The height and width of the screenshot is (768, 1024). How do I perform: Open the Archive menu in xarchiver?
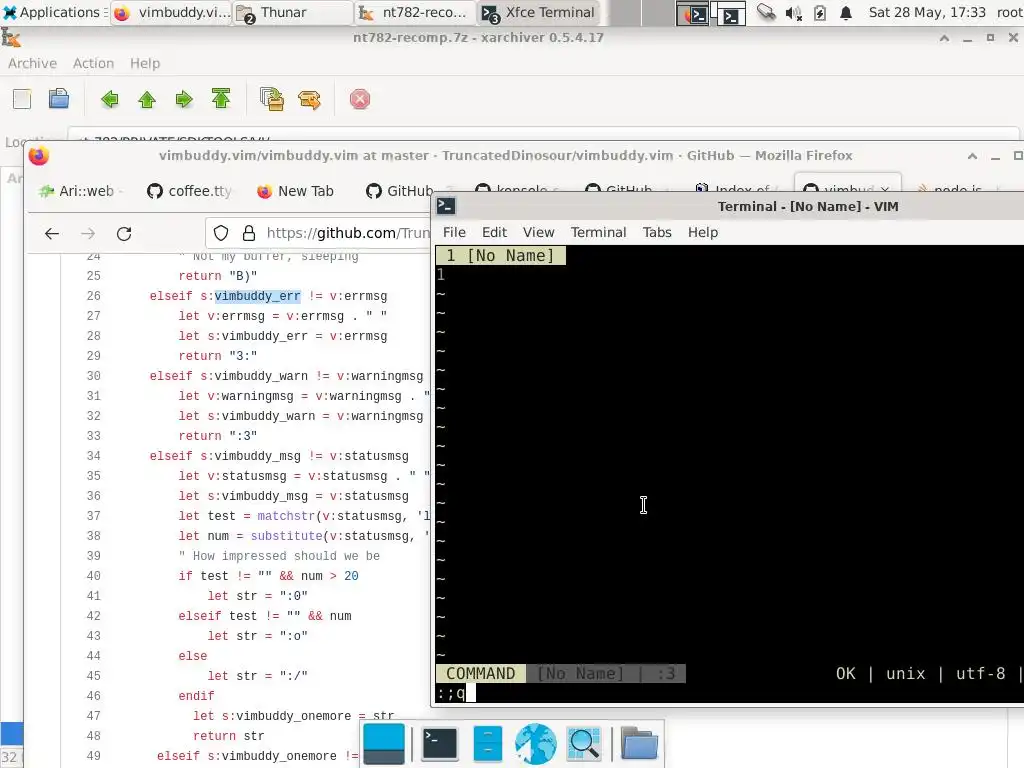pyautogui.click(x=32, y=63)
